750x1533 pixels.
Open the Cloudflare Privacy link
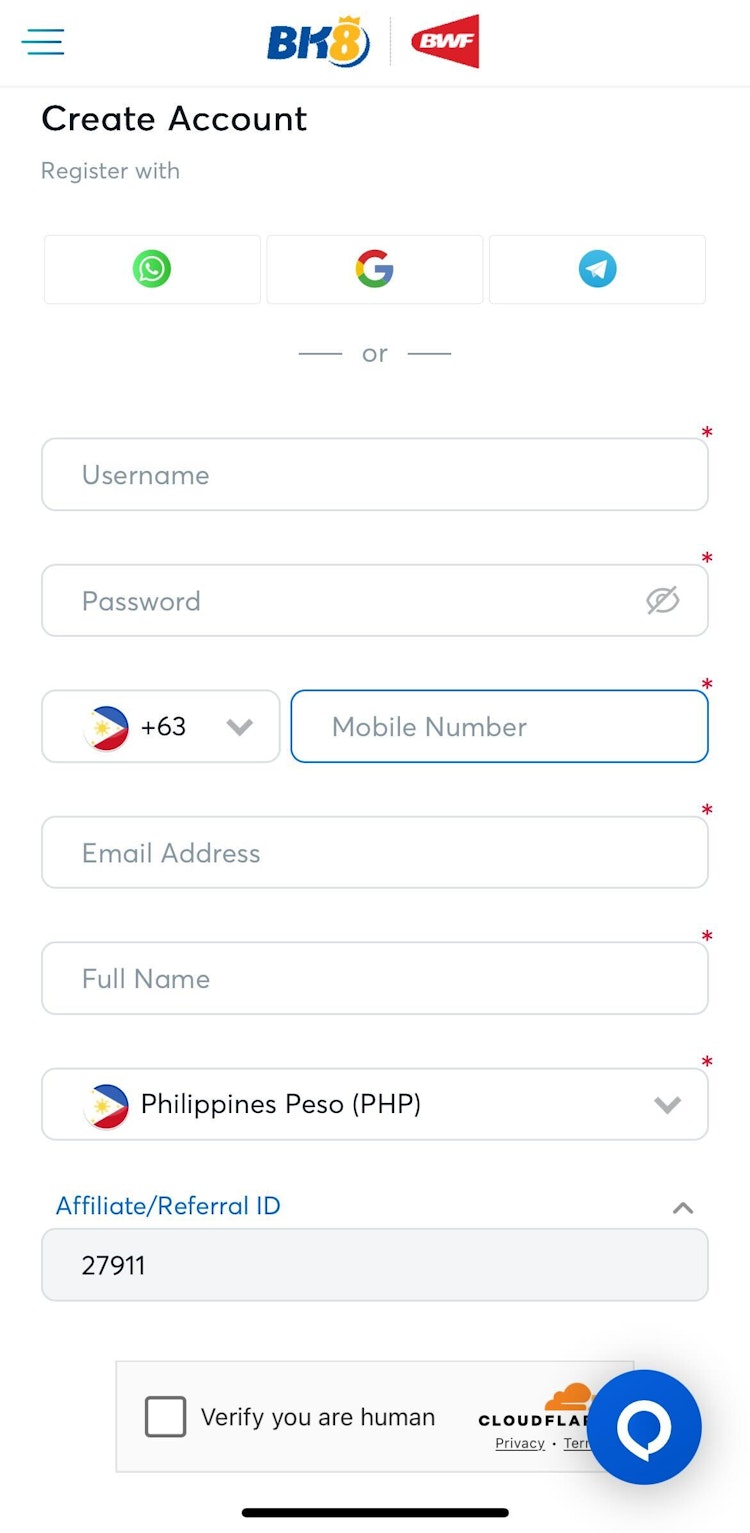point(520,1444)
